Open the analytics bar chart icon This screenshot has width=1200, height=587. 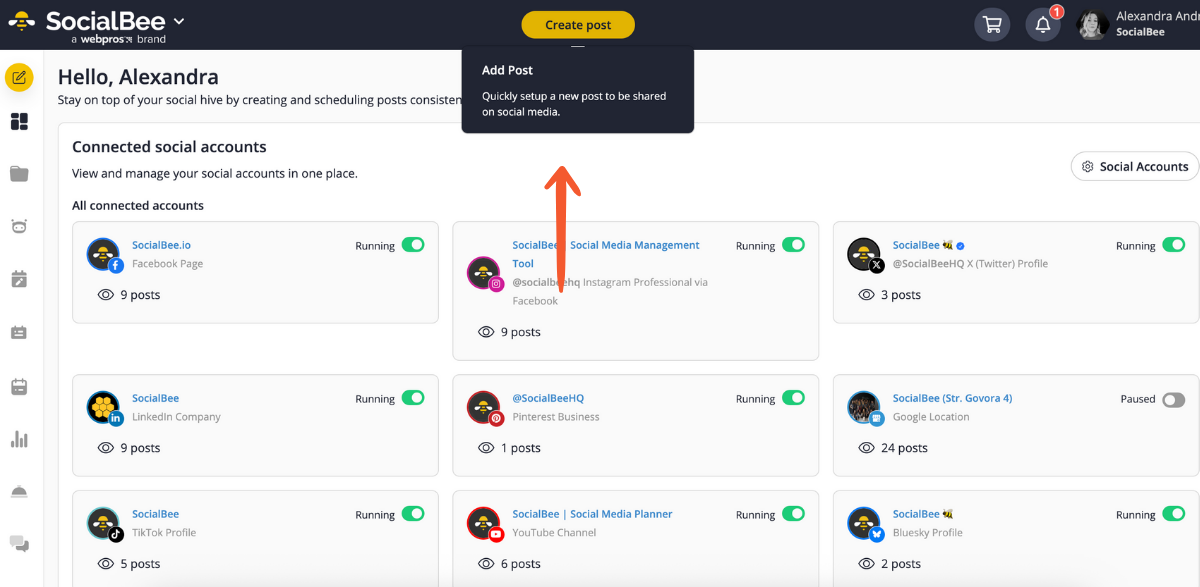[x=19, y=439]
